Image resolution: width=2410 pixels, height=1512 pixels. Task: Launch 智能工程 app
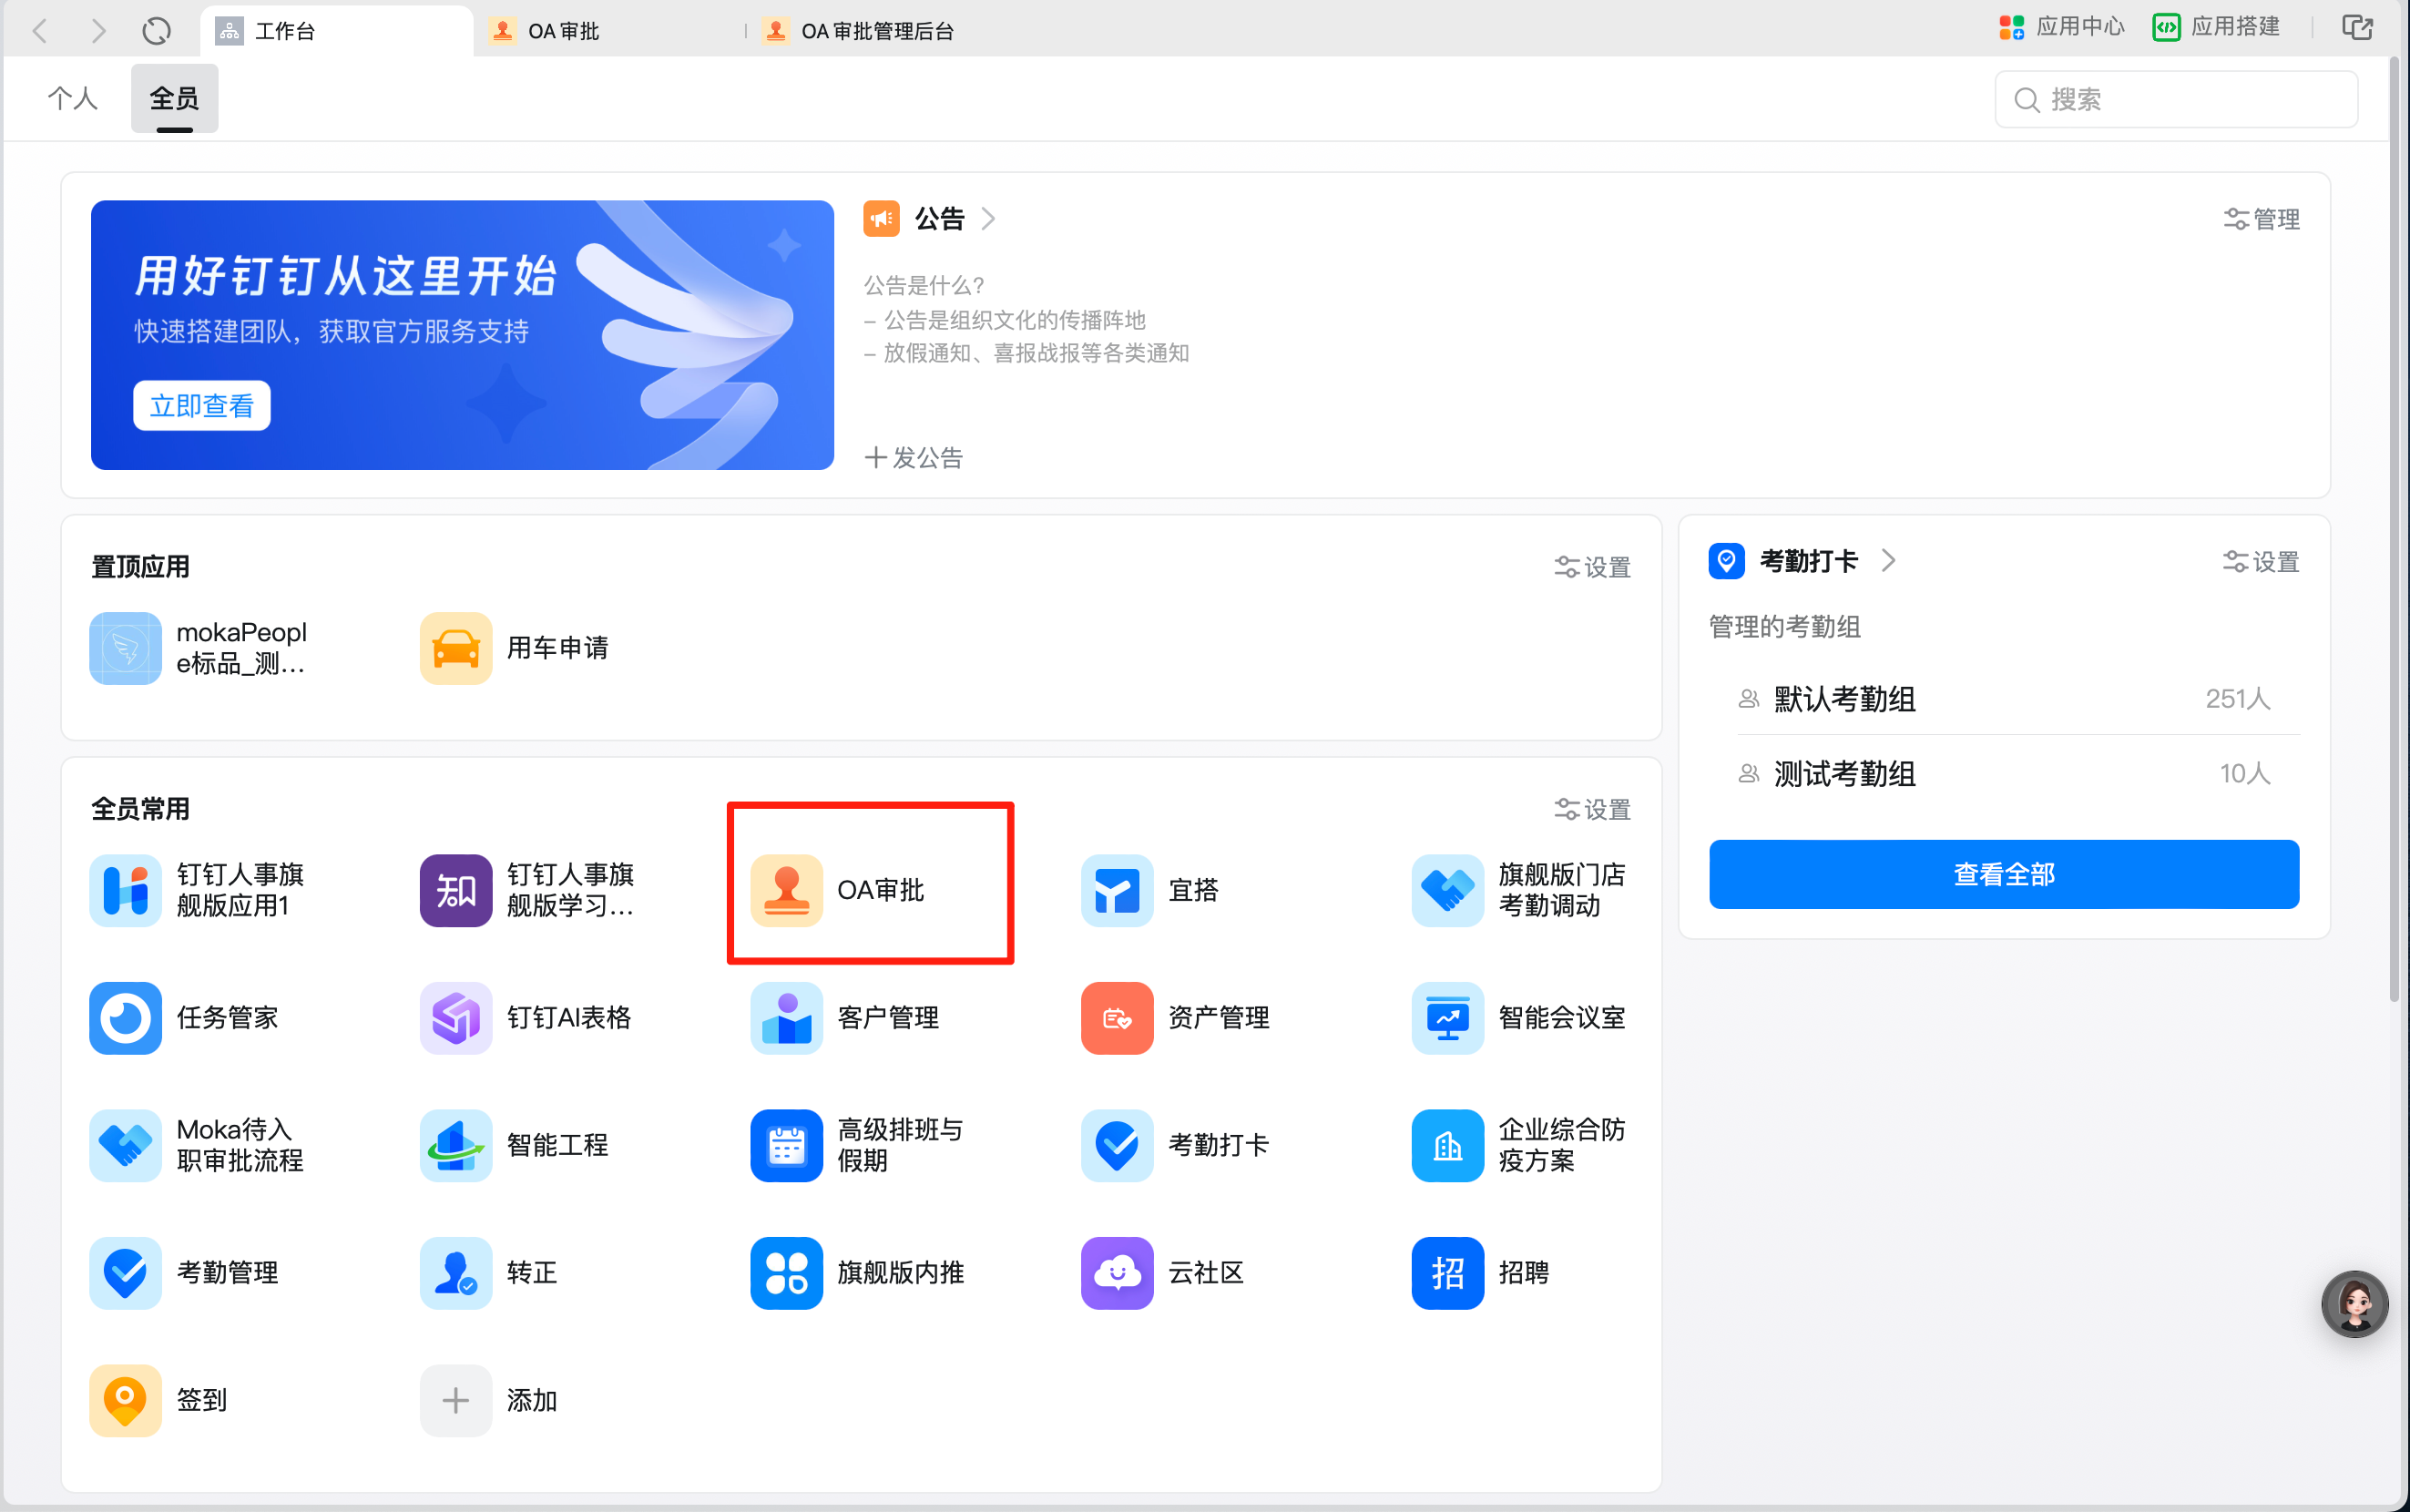(514, 1145)
